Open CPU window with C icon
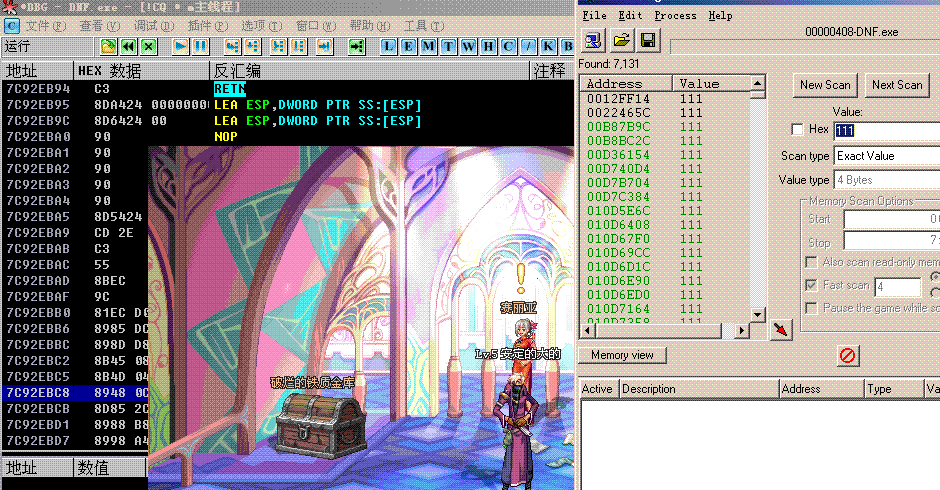Image resolution: width=940 pixels, height=490 pixels. pos(508,47)
